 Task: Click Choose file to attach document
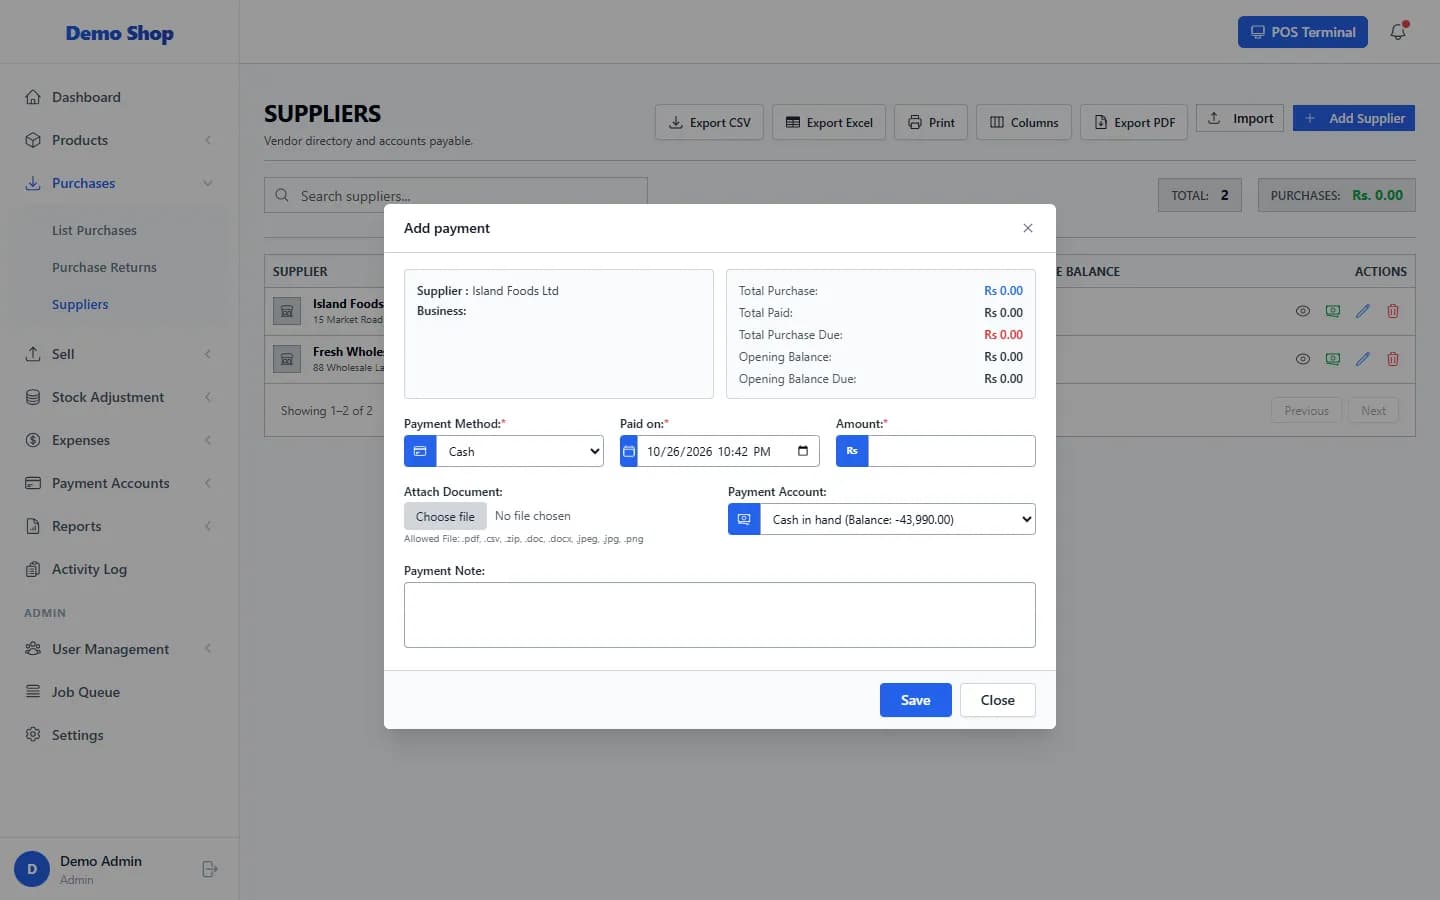(445, 516)
